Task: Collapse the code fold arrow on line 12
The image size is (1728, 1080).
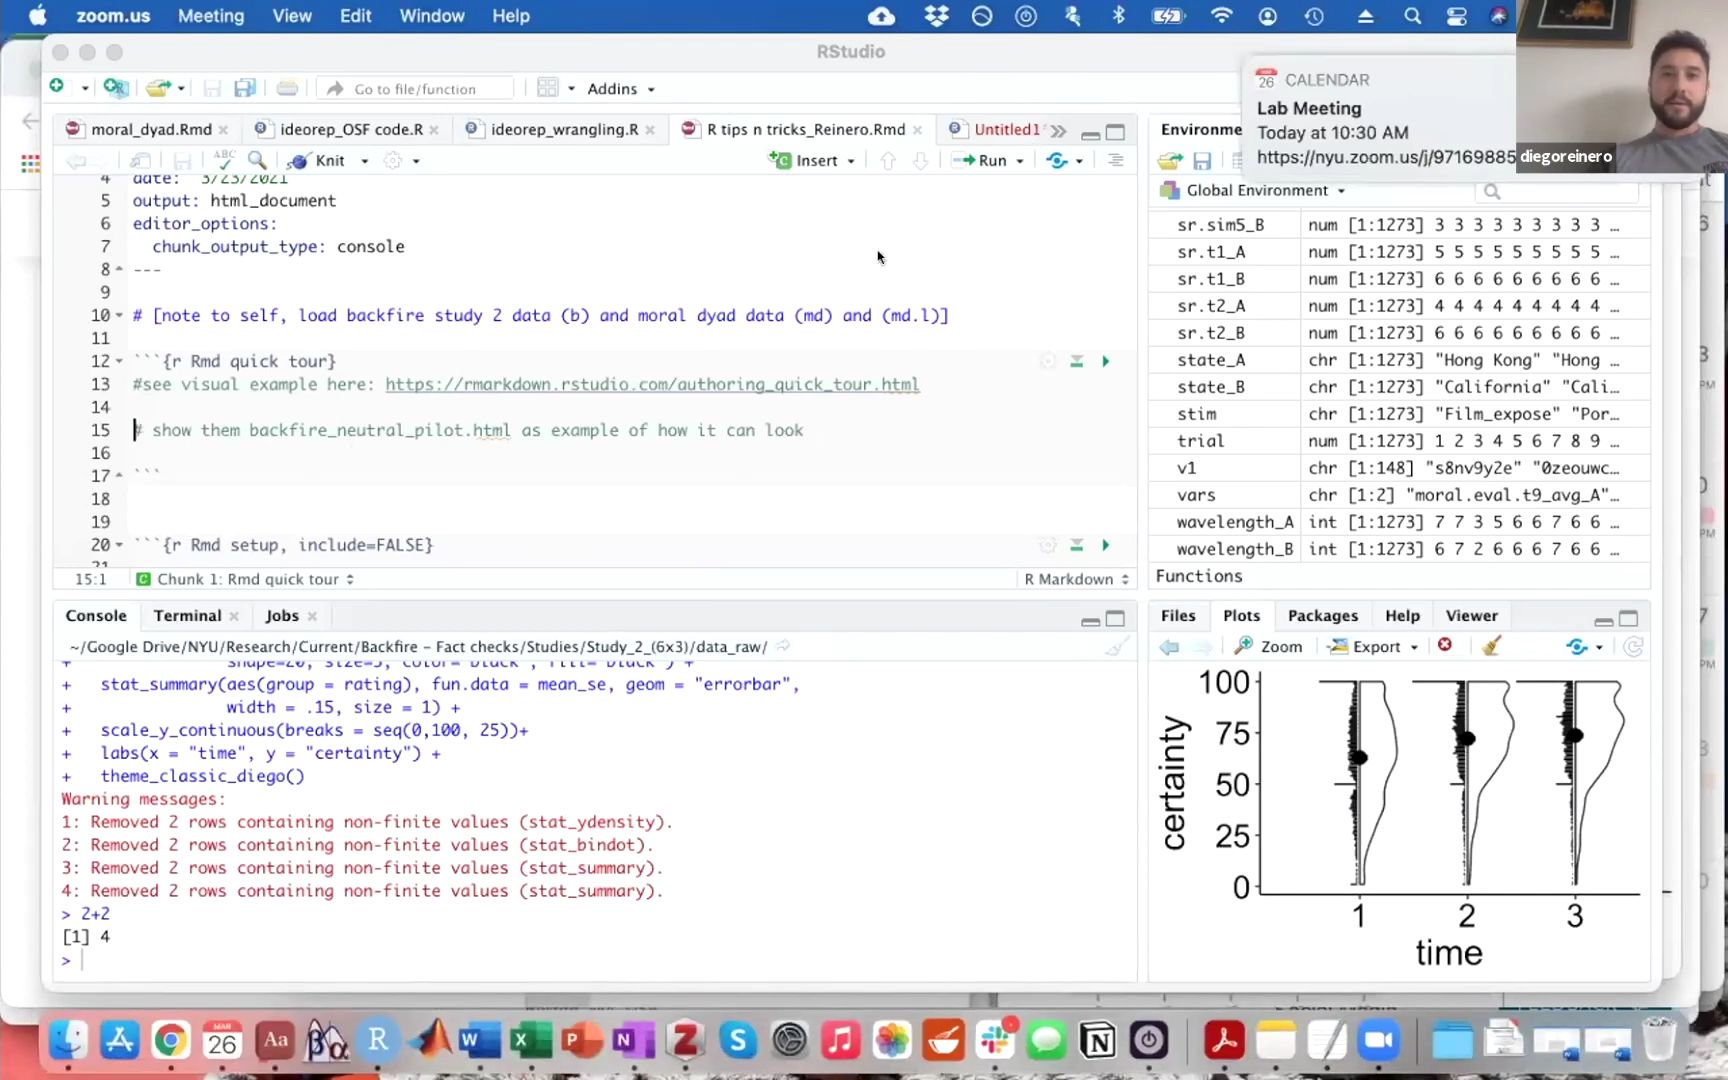Action: tap(119, 361)
